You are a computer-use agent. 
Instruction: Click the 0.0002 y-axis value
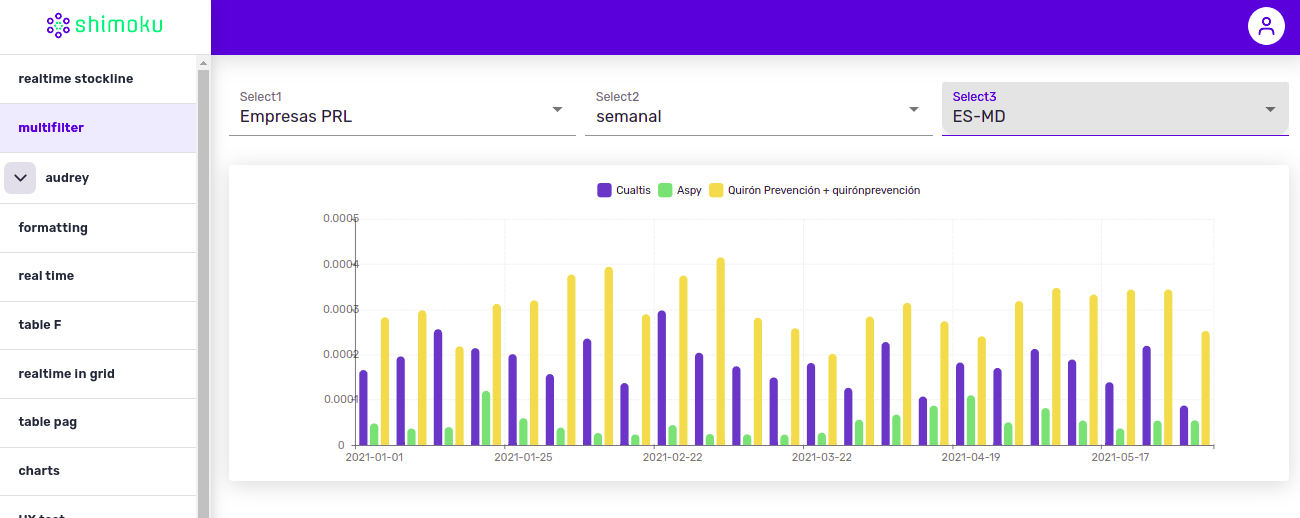tap(341, 354)
